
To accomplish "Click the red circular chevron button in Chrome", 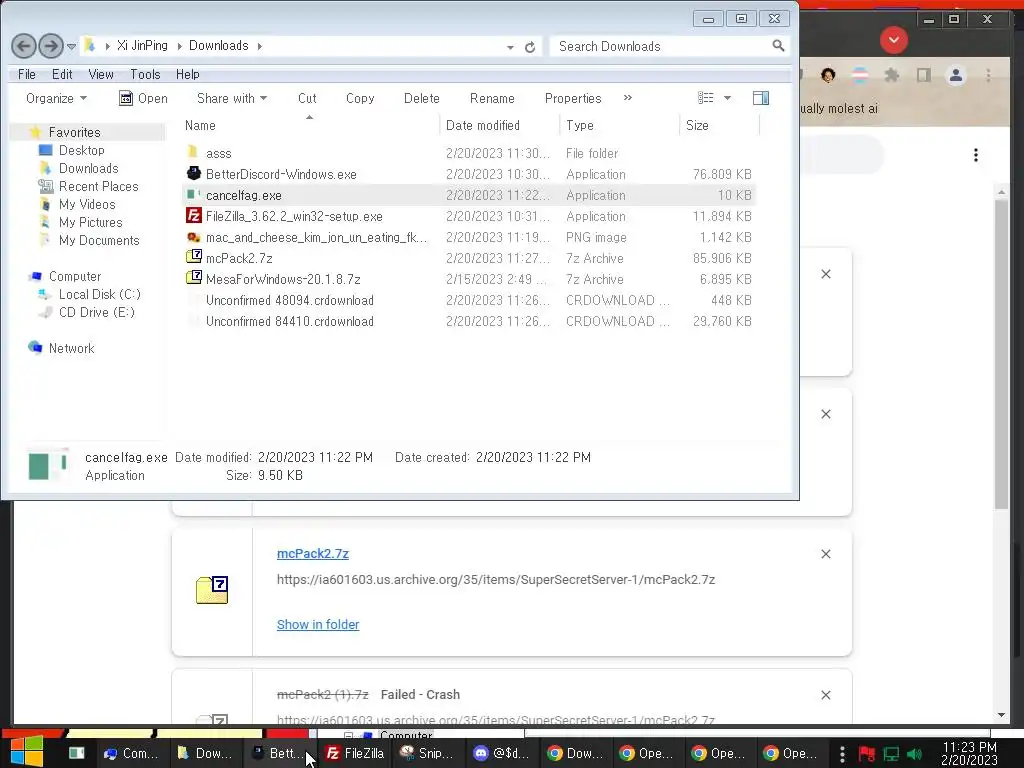I will (x=893, y=40).
